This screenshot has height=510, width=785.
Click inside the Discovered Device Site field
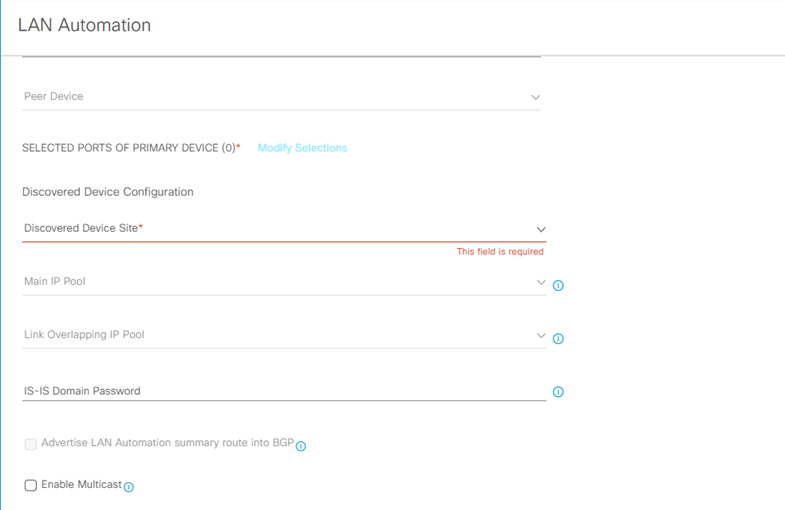point(270,229)
